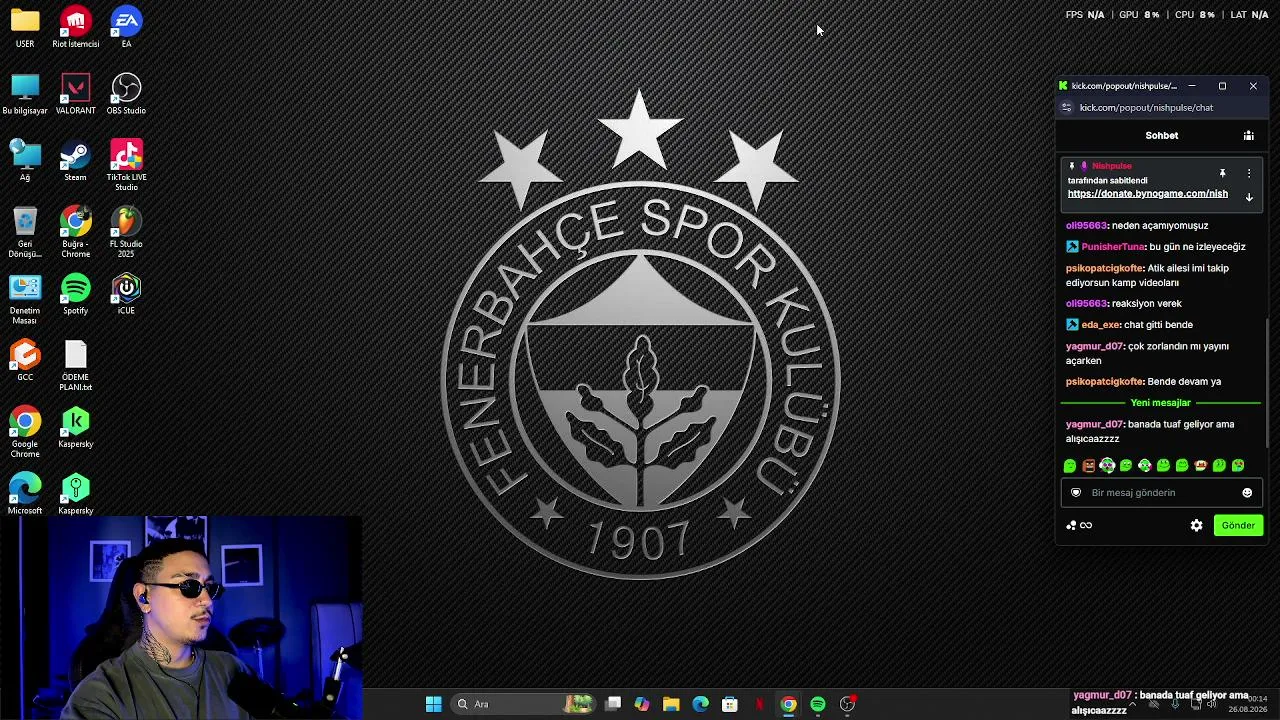
Task: Open OBS Studio from the taskbar
Action: click(847, 704)
